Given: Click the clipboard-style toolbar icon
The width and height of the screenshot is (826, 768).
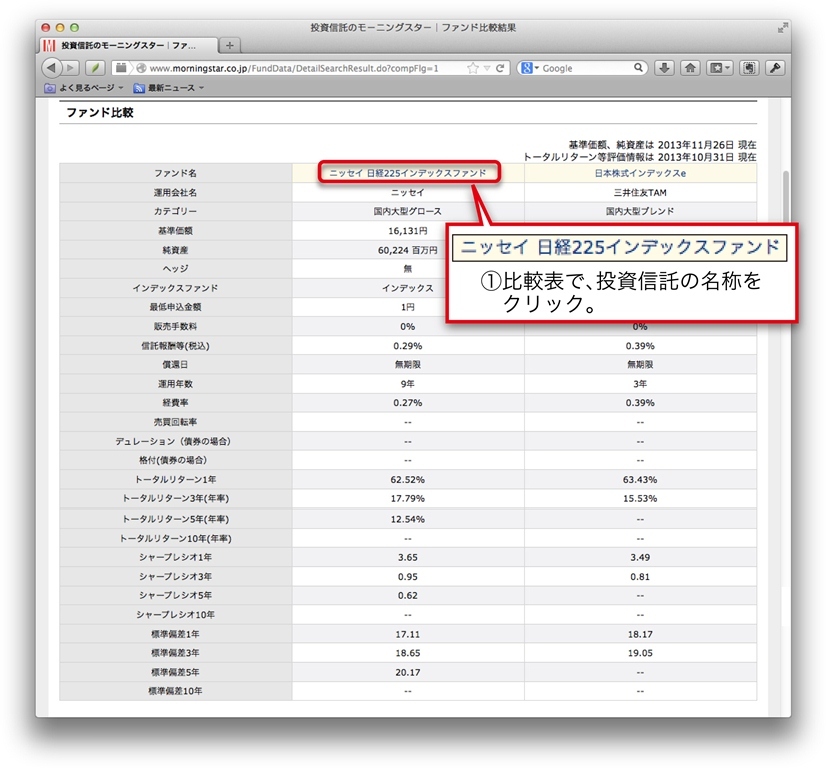Looking at the screenshot, I should 749,68.
